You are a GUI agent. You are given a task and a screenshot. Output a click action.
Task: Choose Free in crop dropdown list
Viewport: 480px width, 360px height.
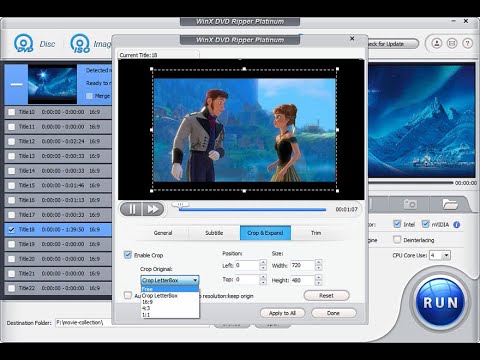point(170,289)
